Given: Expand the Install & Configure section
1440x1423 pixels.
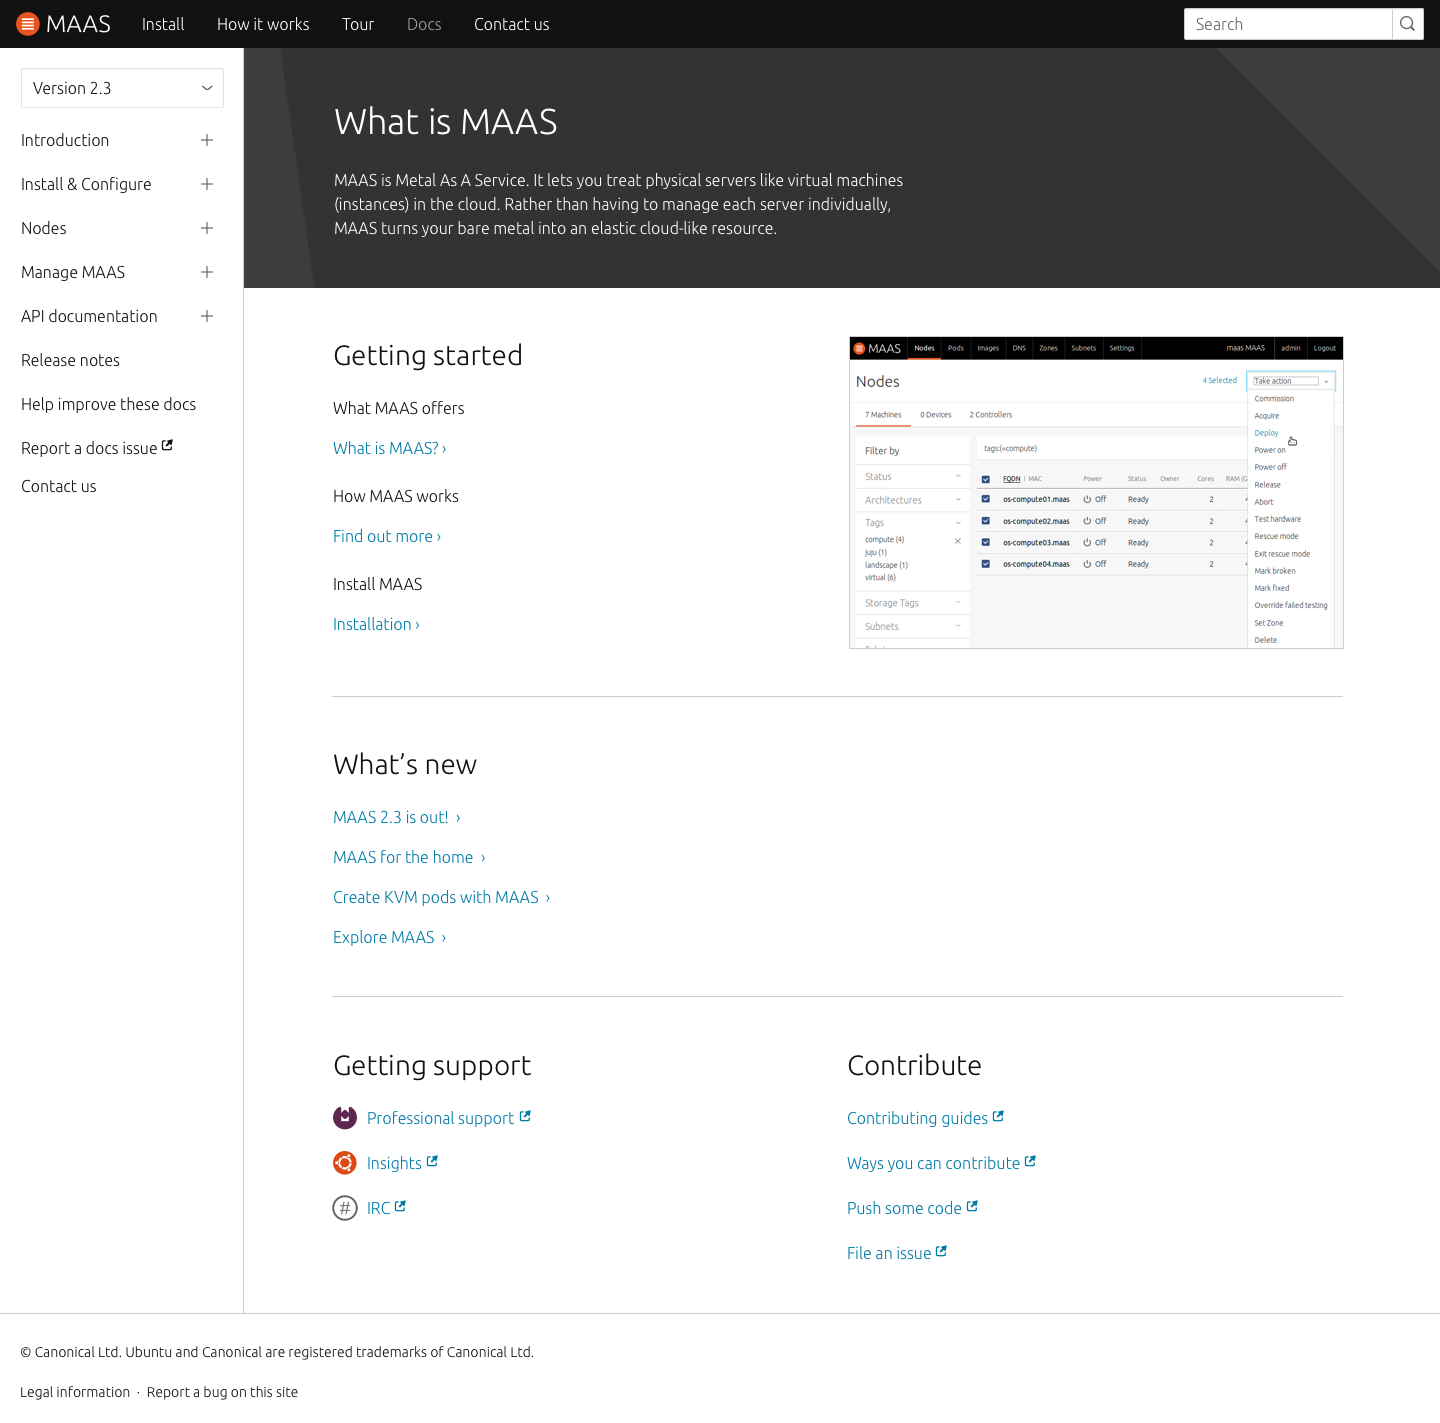Looking at the screenshot, I should tap(207, 184).
